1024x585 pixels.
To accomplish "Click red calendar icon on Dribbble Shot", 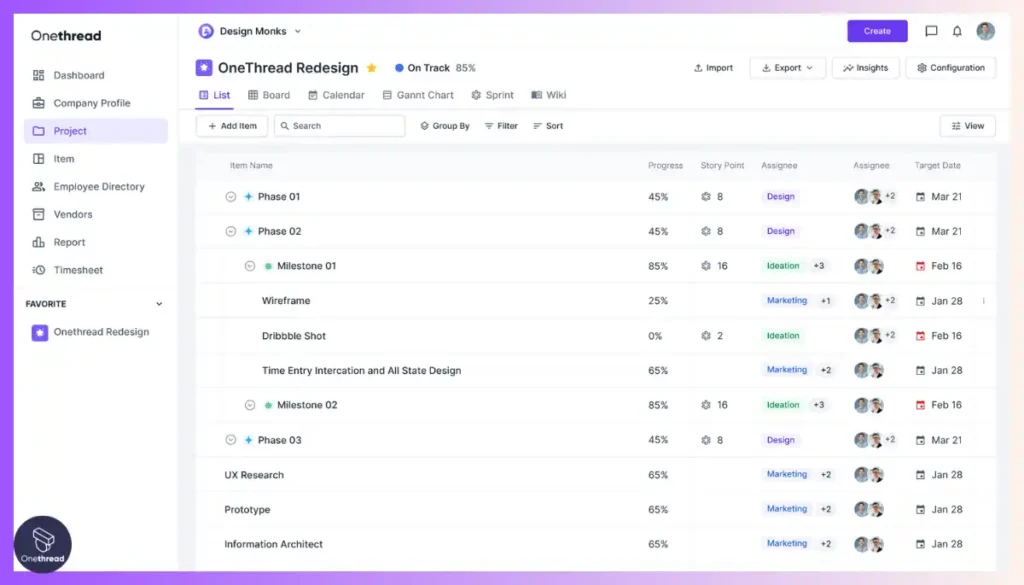I will (920, 336).
